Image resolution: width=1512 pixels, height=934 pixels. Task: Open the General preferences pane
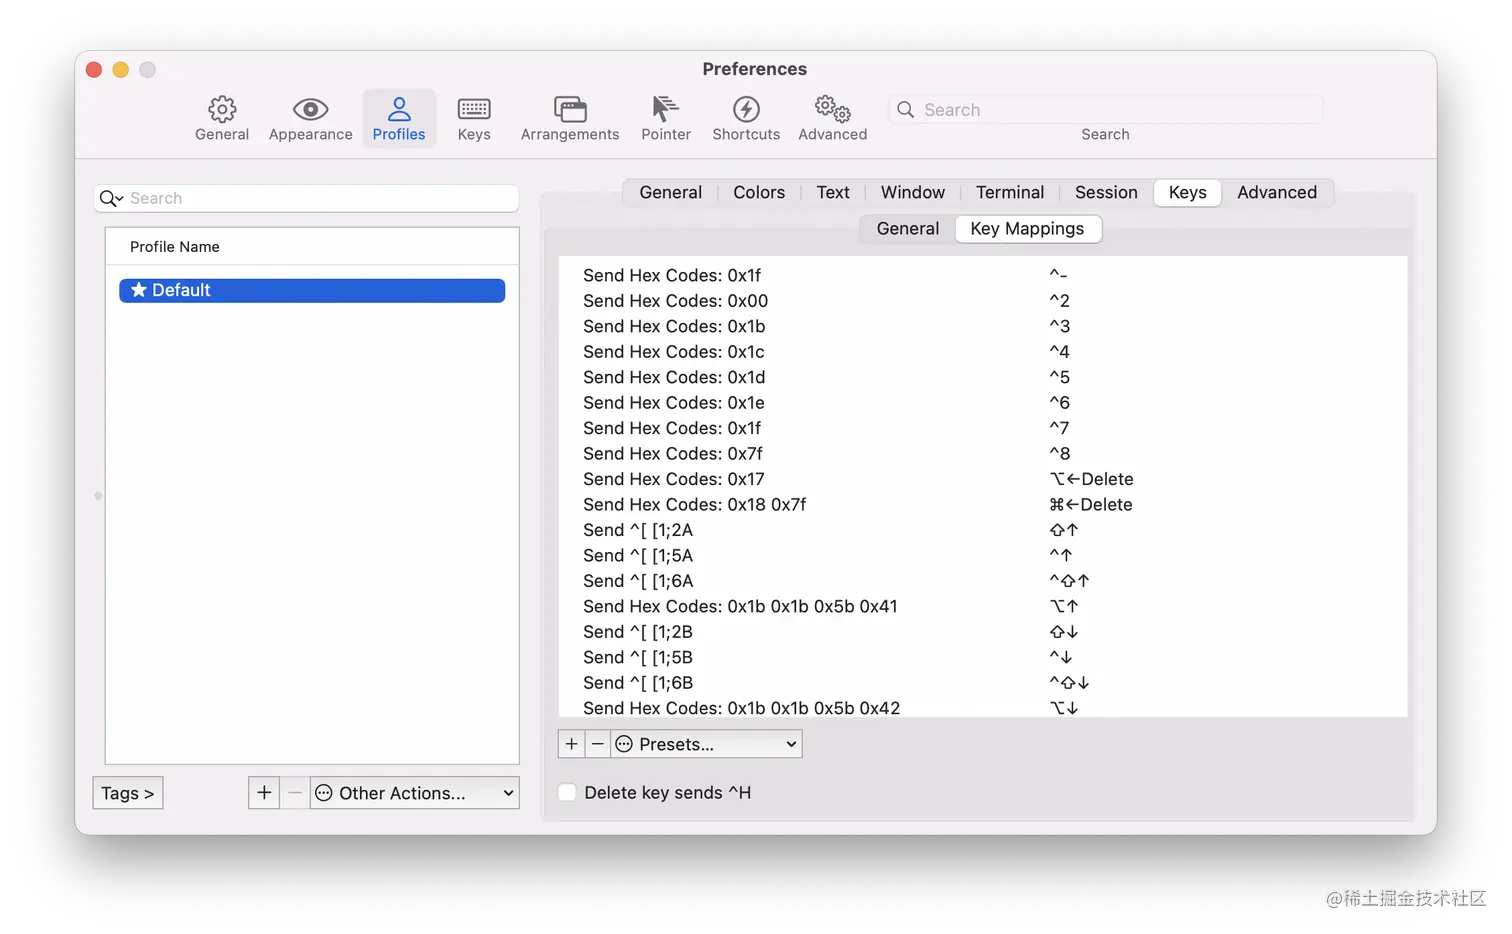click(222, 119)
